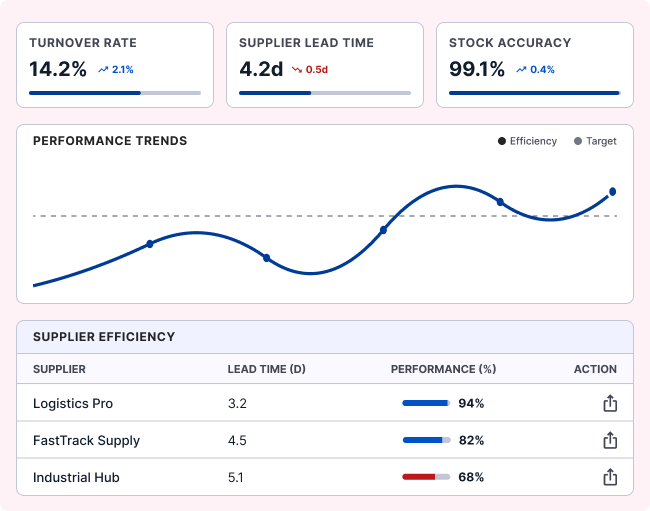Click the up-trend arrow beside 0.4%
This screenshot has height=511, width=650.
pos(521,70)
